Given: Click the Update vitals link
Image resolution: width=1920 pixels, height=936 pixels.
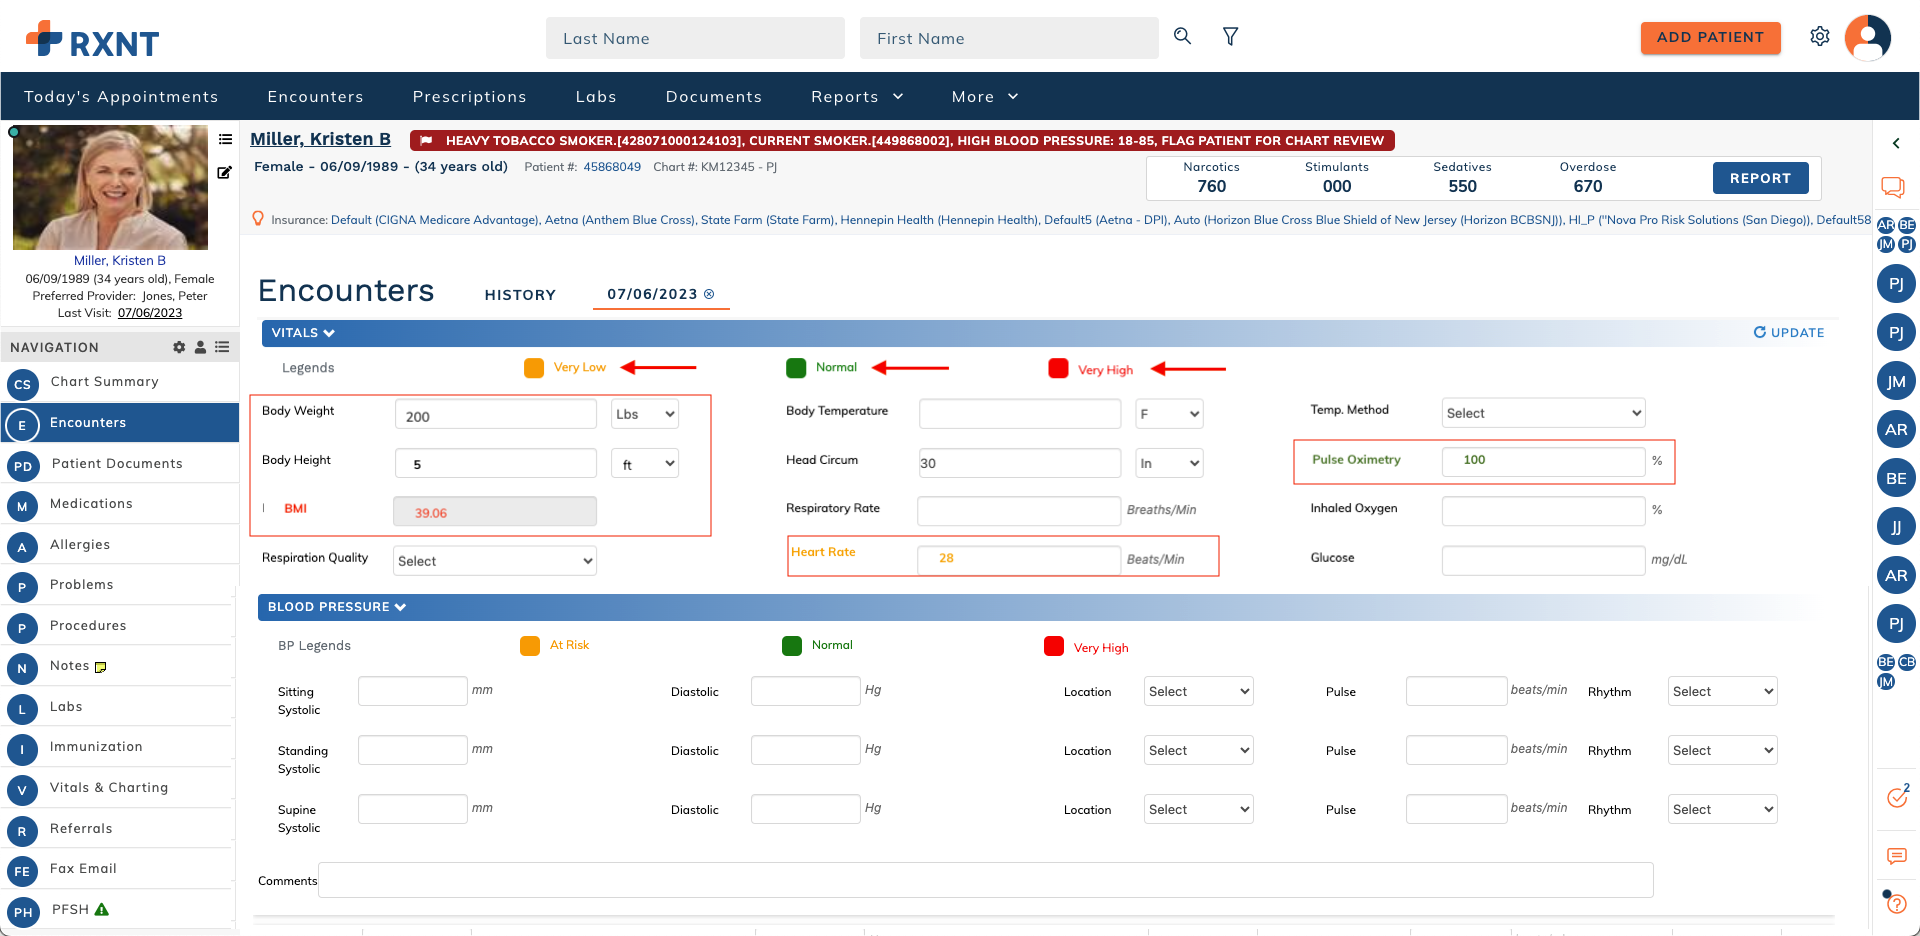Looking at the screenshot, I should (1789, 333).
